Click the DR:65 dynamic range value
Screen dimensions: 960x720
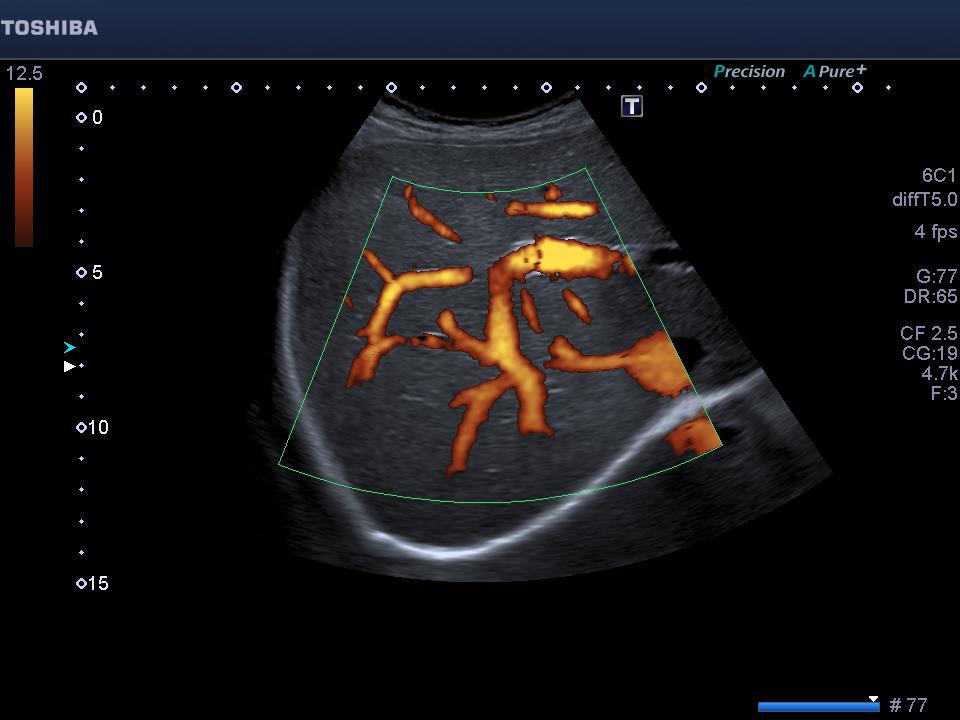(x=931, y=296)
